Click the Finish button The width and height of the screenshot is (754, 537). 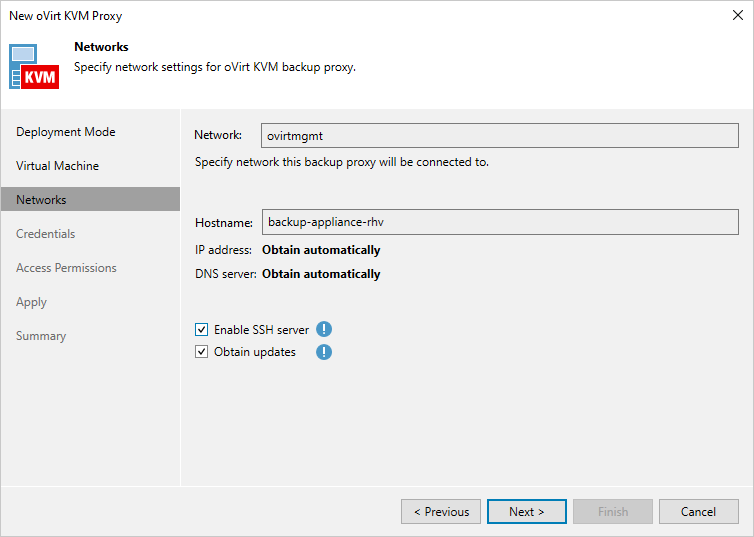tap(612, 512)
